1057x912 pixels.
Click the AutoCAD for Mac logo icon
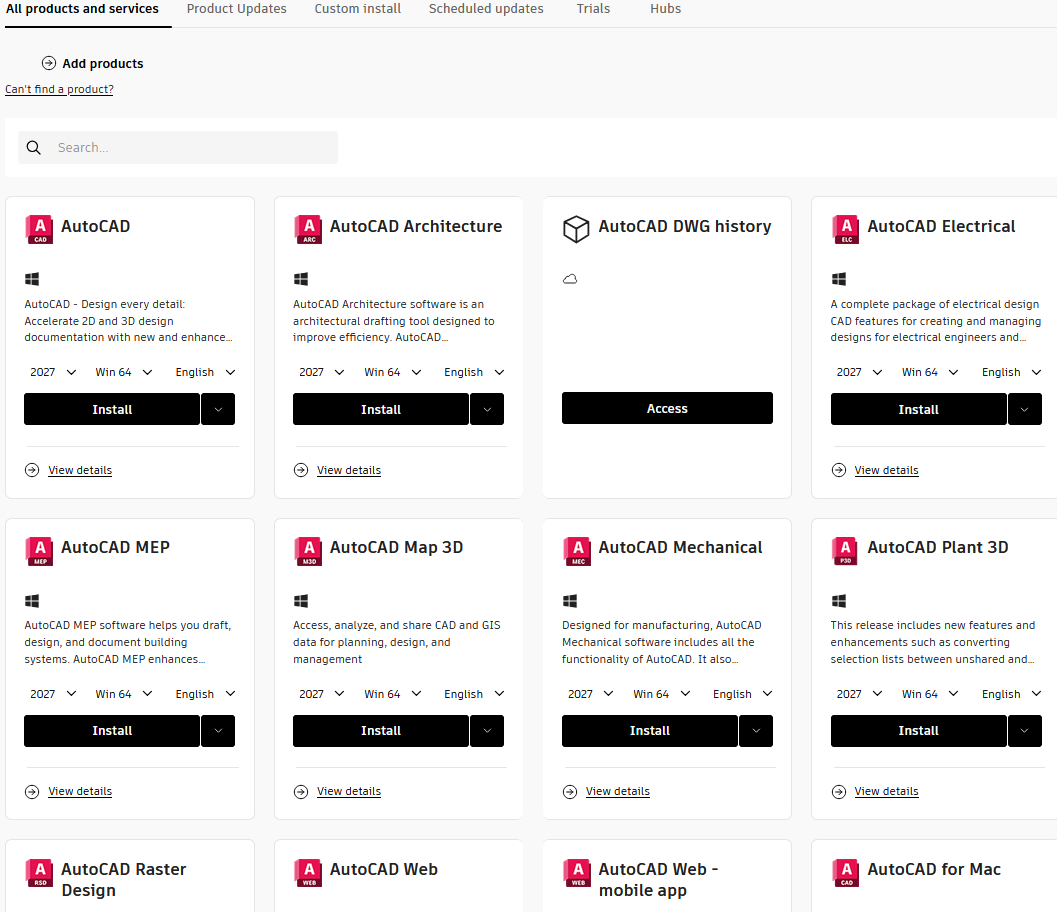(x=845, y=873)
